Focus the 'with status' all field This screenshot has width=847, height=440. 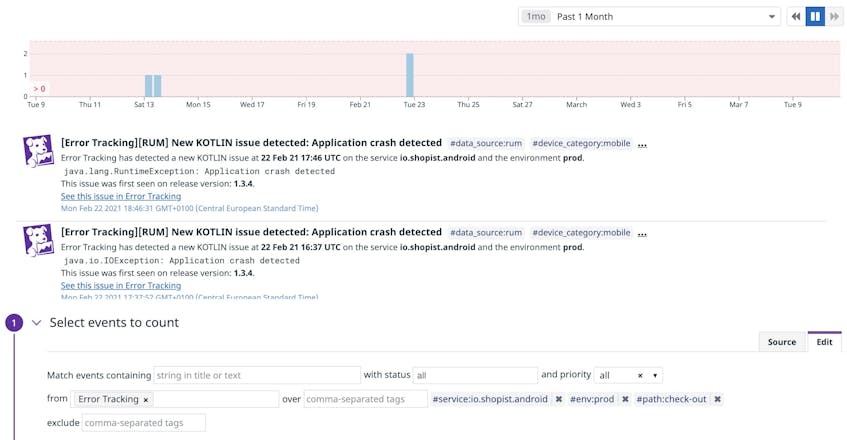475,375
